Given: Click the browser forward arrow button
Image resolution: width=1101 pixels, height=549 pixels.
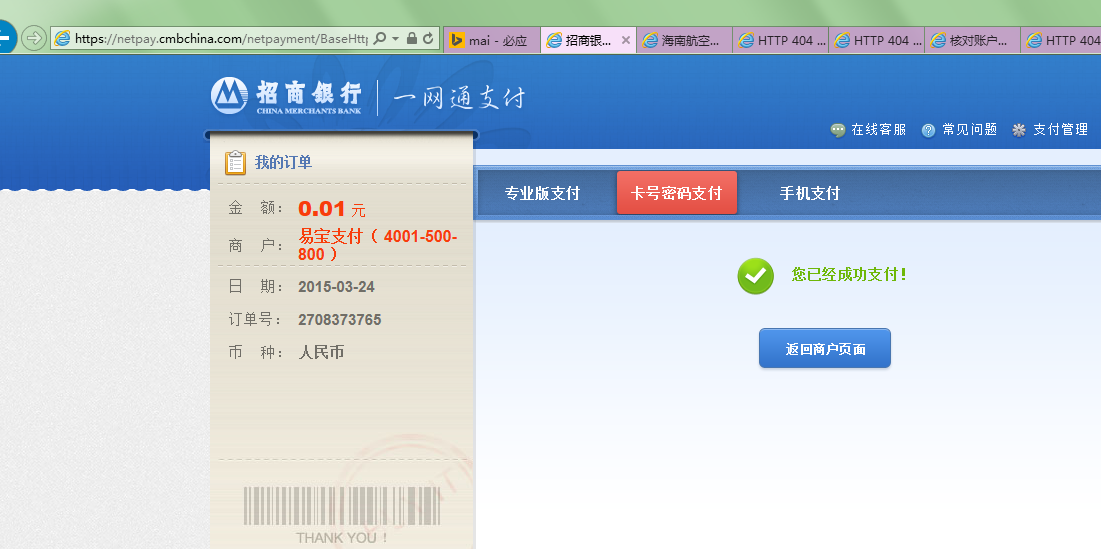Looking at the screenshot, I should [x=34, y=38].
